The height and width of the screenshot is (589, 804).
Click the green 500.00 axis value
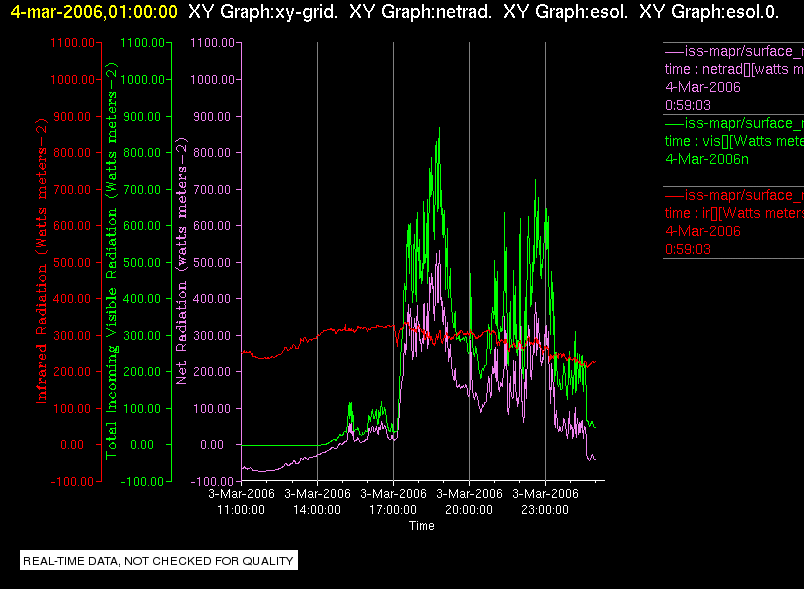[143, 262]
